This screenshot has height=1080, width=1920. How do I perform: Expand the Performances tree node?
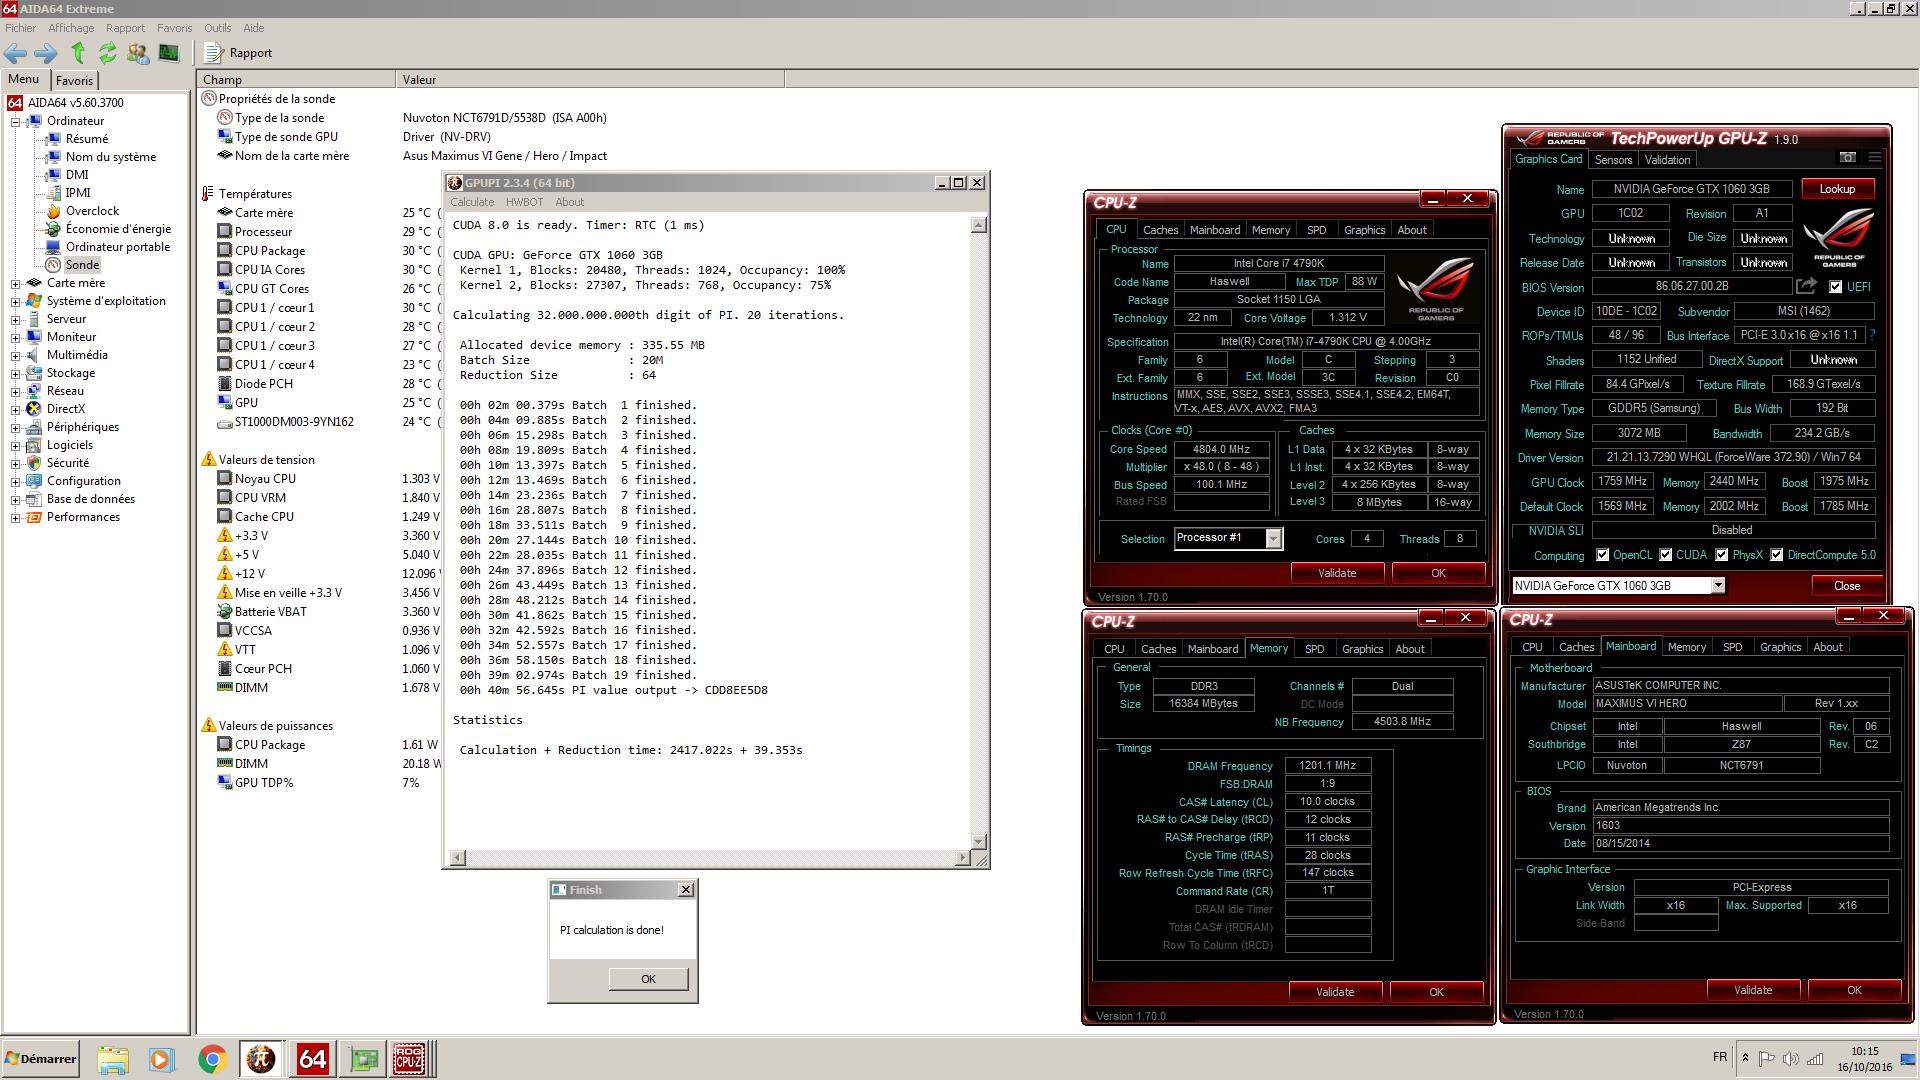tap(15, 518)
